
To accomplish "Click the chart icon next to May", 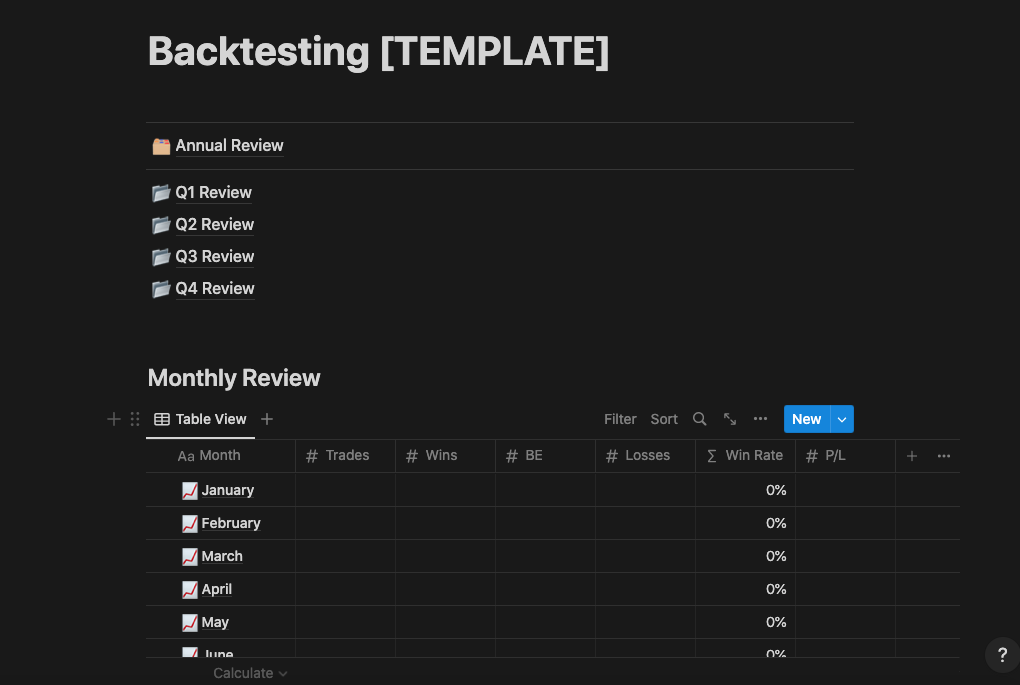I will (x=189, y=622).
